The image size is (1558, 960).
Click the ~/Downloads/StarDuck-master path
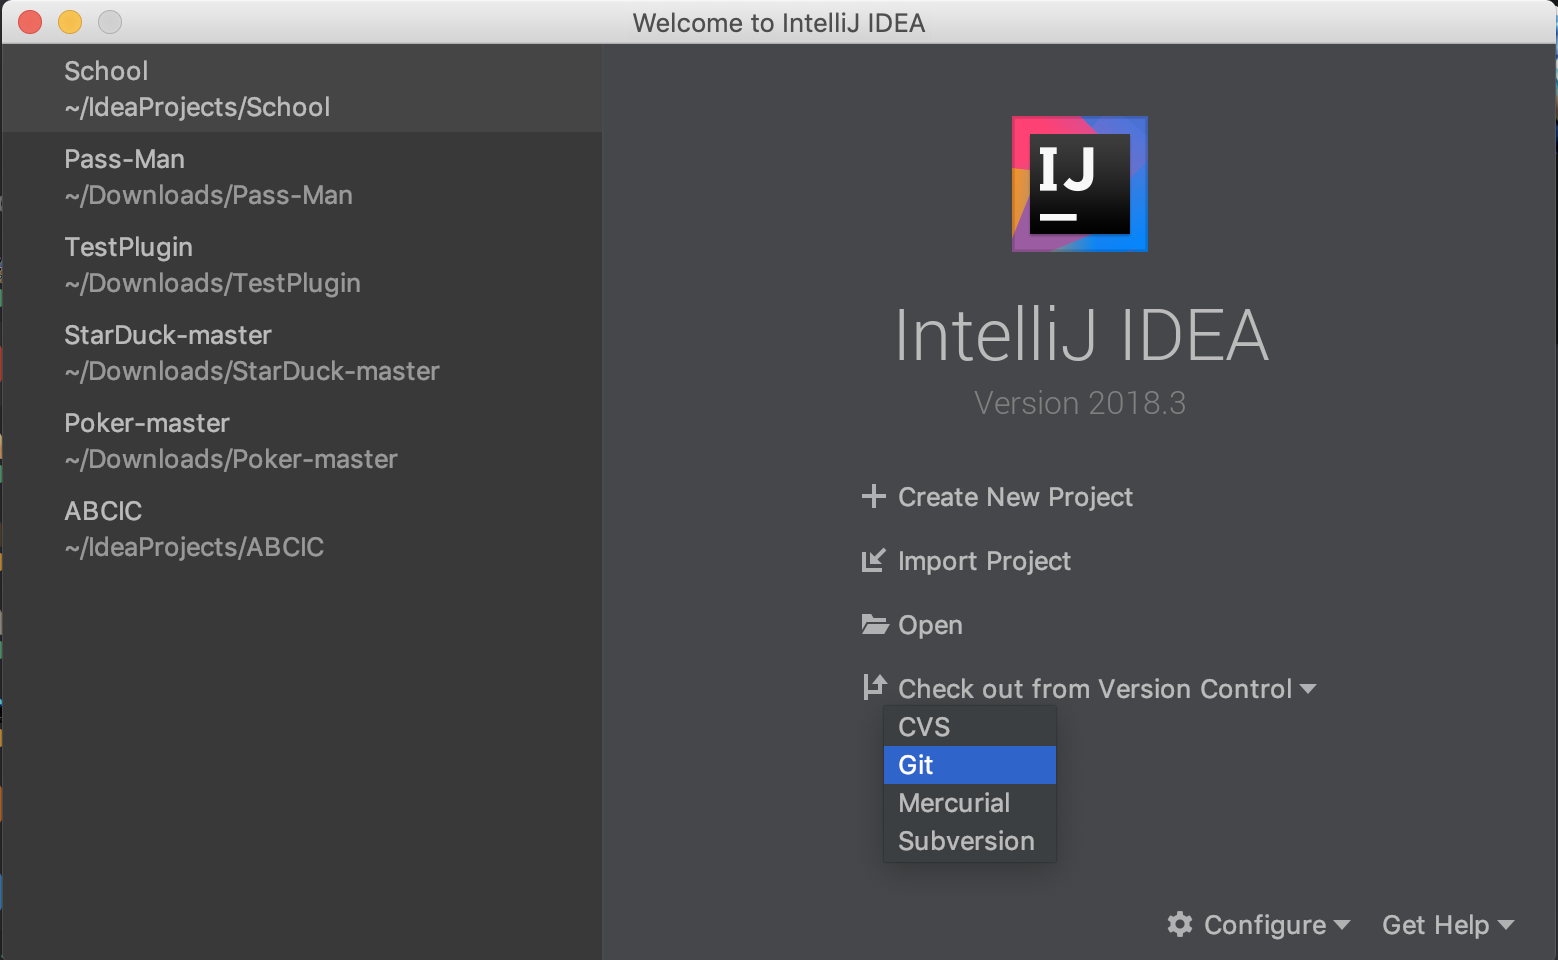tap(252, 371)
